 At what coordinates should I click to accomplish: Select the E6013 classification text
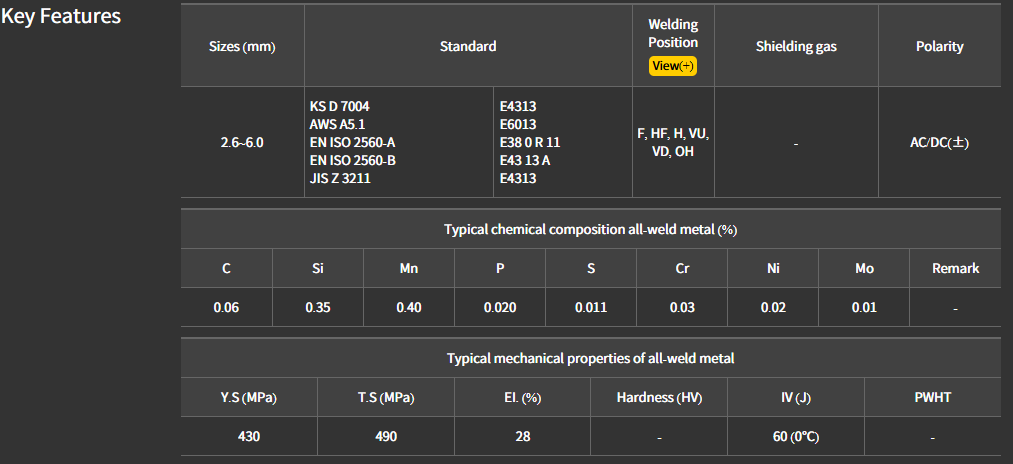click(x=518, y=124)
